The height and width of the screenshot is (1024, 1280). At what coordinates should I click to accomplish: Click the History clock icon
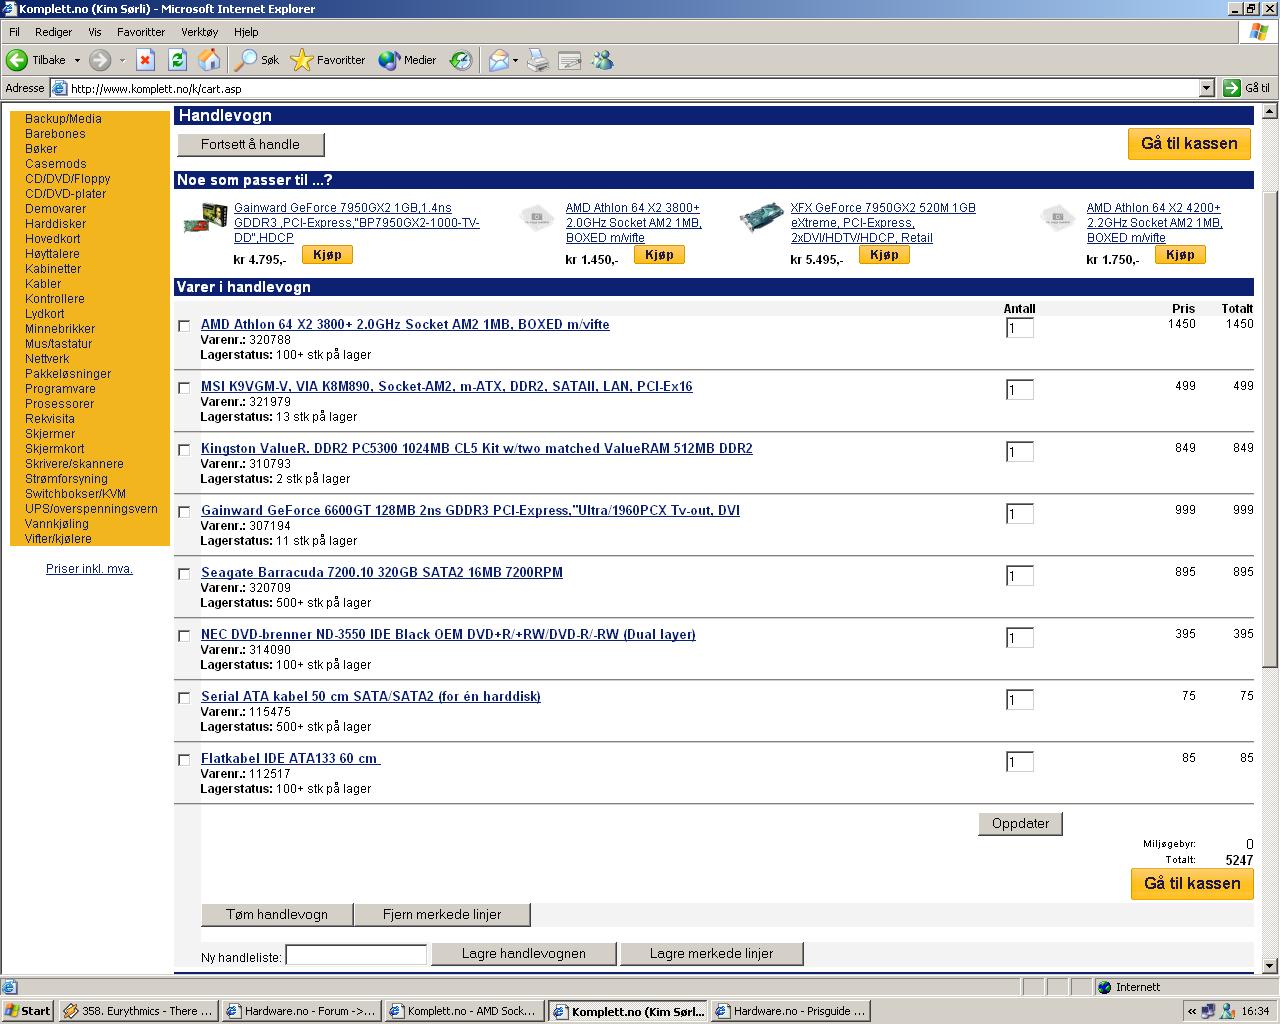[x=460, y=60]
